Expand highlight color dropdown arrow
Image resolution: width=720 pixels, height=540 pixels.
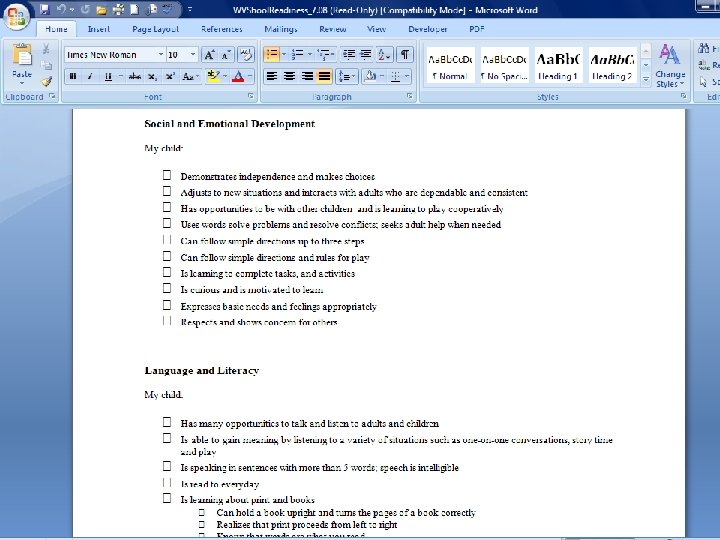[225, 76]
